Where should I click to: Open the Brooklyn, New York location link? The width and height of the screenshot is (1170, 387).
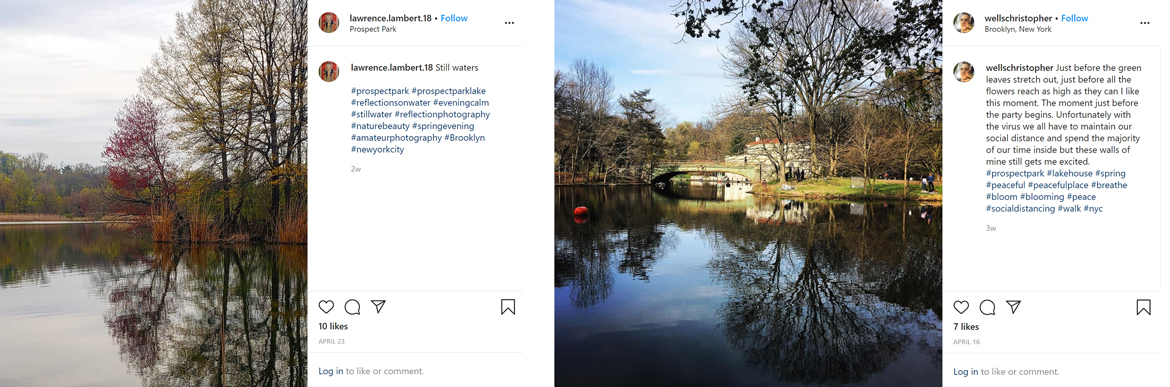click(1018, 29)
